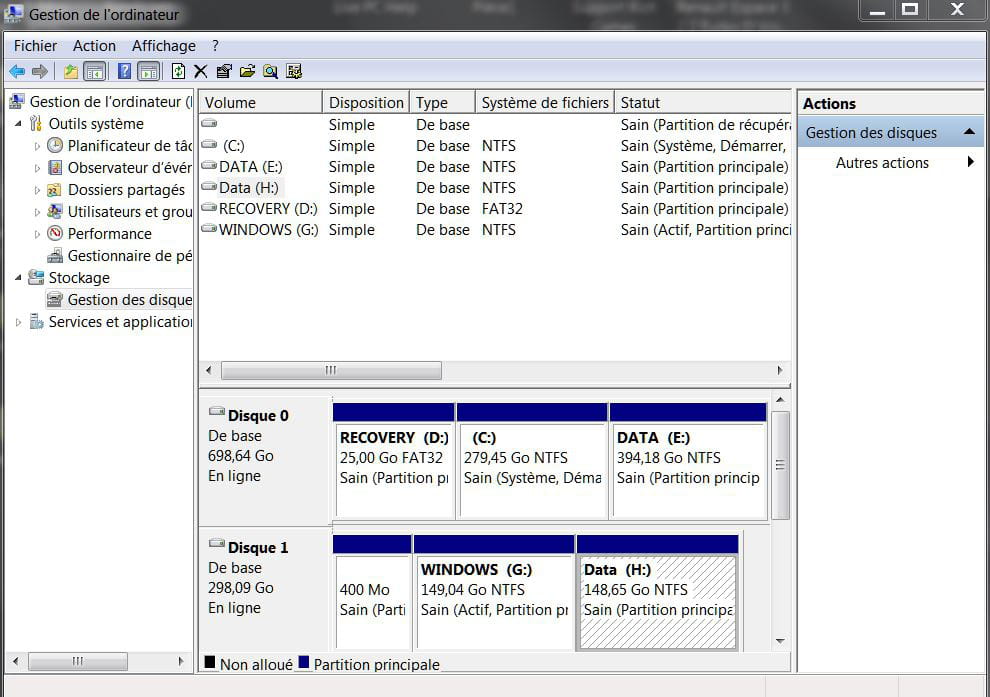
Task: Toggle the show/hide console tree button
Action: tap(95, 71)
